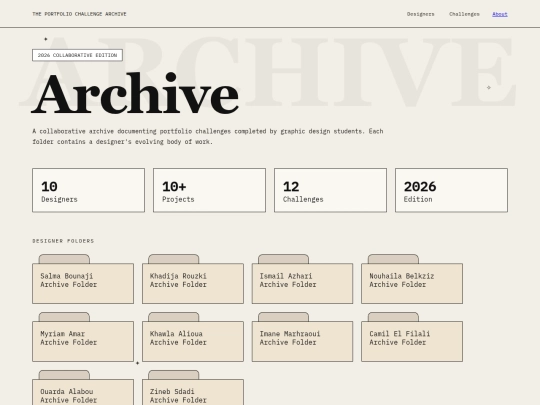The image size is (540, 405).
Task: Open Khawla Alioua's archive folder
Action: click(x=193, y=337)
